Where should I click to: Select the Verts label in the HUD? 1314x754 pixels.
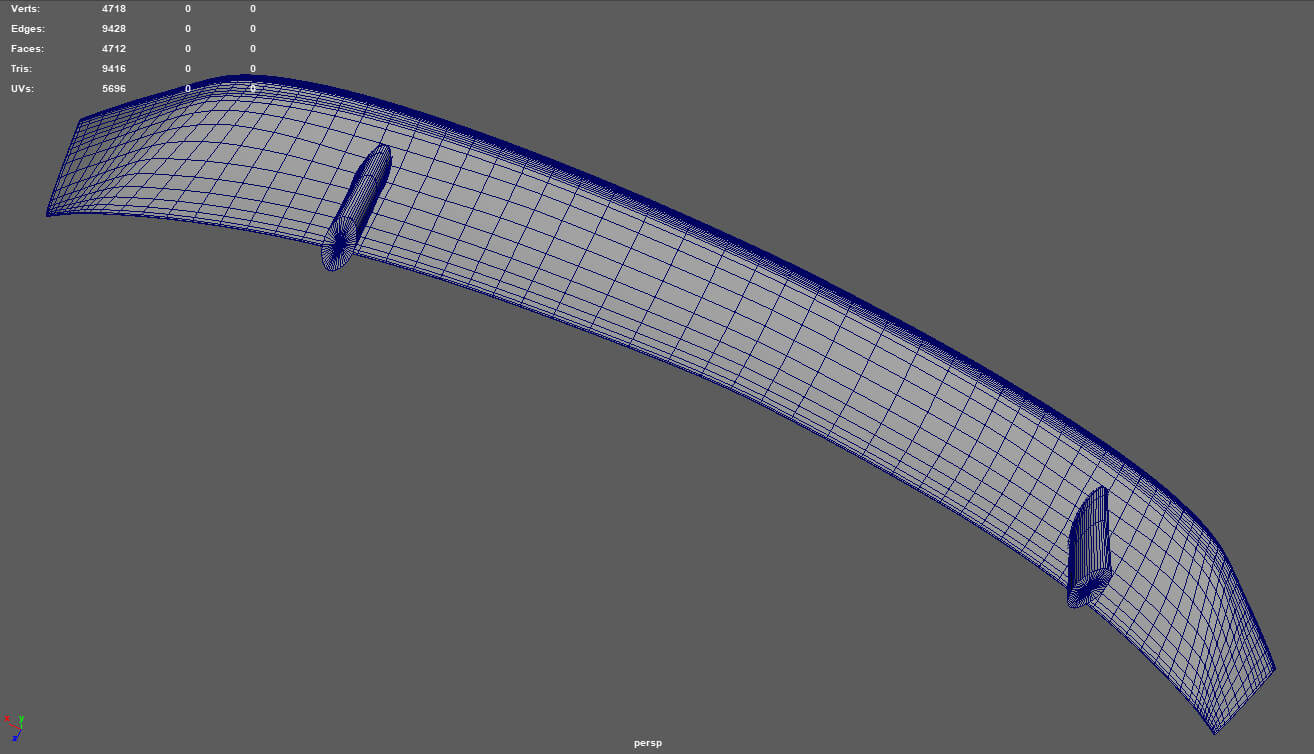[x=27, y=9]
